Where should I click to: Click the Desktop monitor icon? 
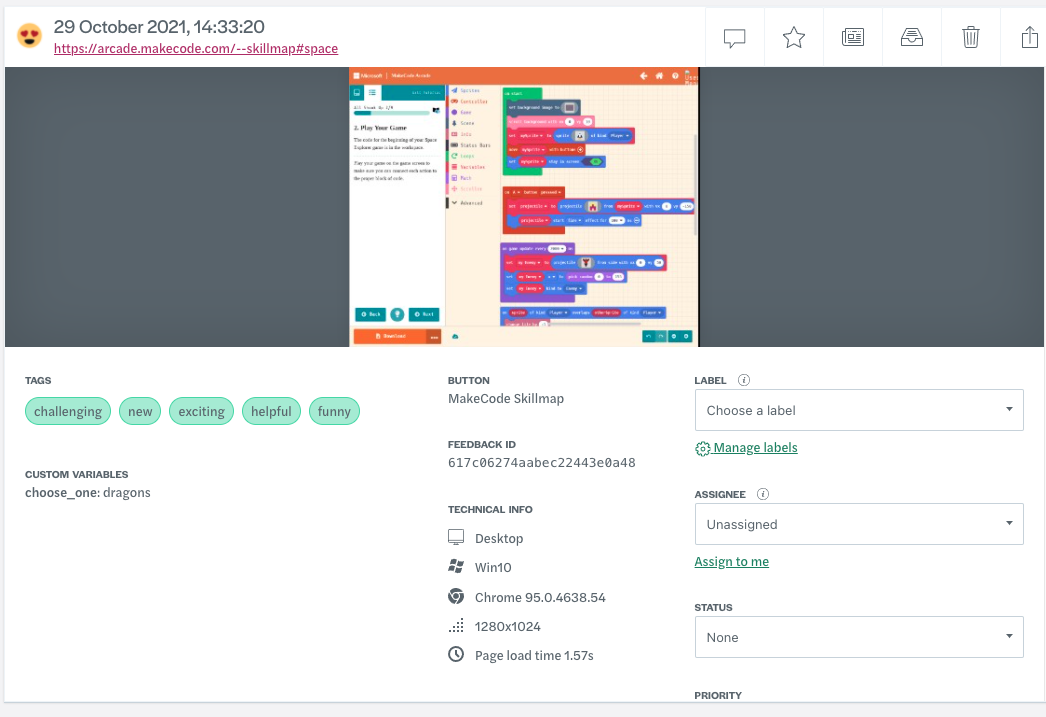point(456,538)
